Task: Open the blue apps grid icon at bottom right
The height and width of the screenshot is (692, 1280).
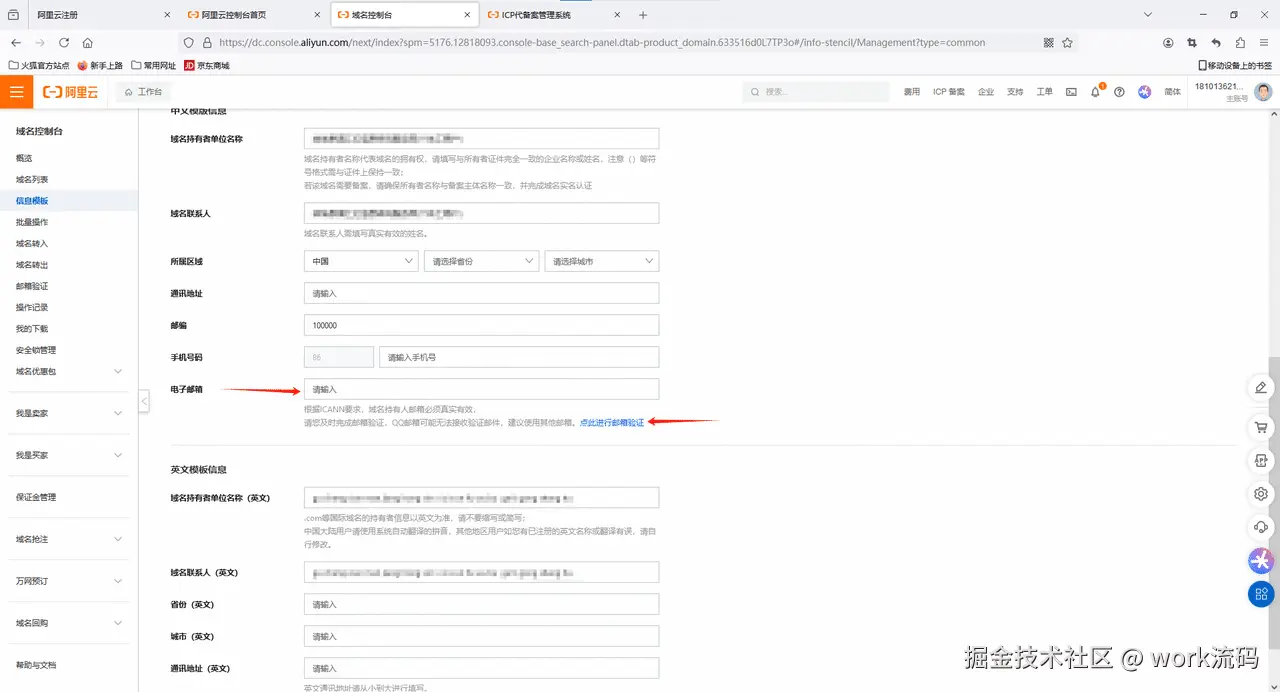Action: (1260, 594)
